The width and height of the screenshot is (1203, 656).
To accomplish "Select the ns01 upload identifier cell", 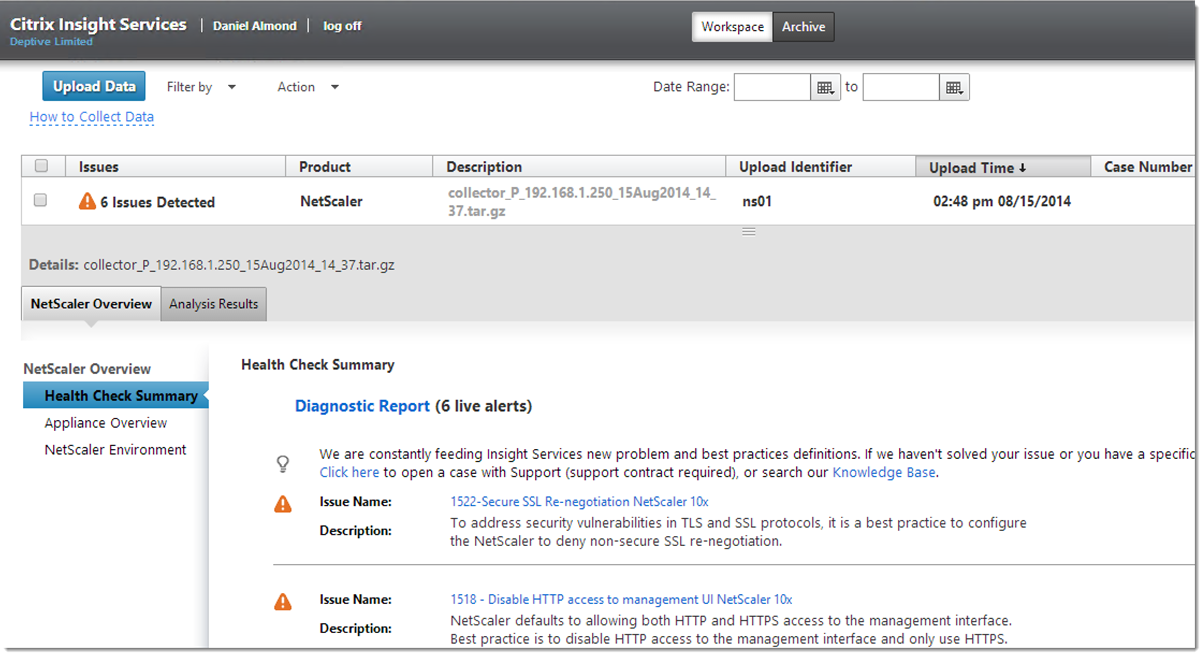I will 757,201.
